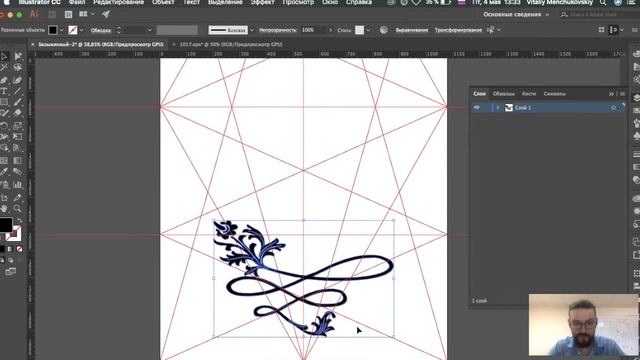
Task: Select the Shape Builder tool
Action: point(4,148)
